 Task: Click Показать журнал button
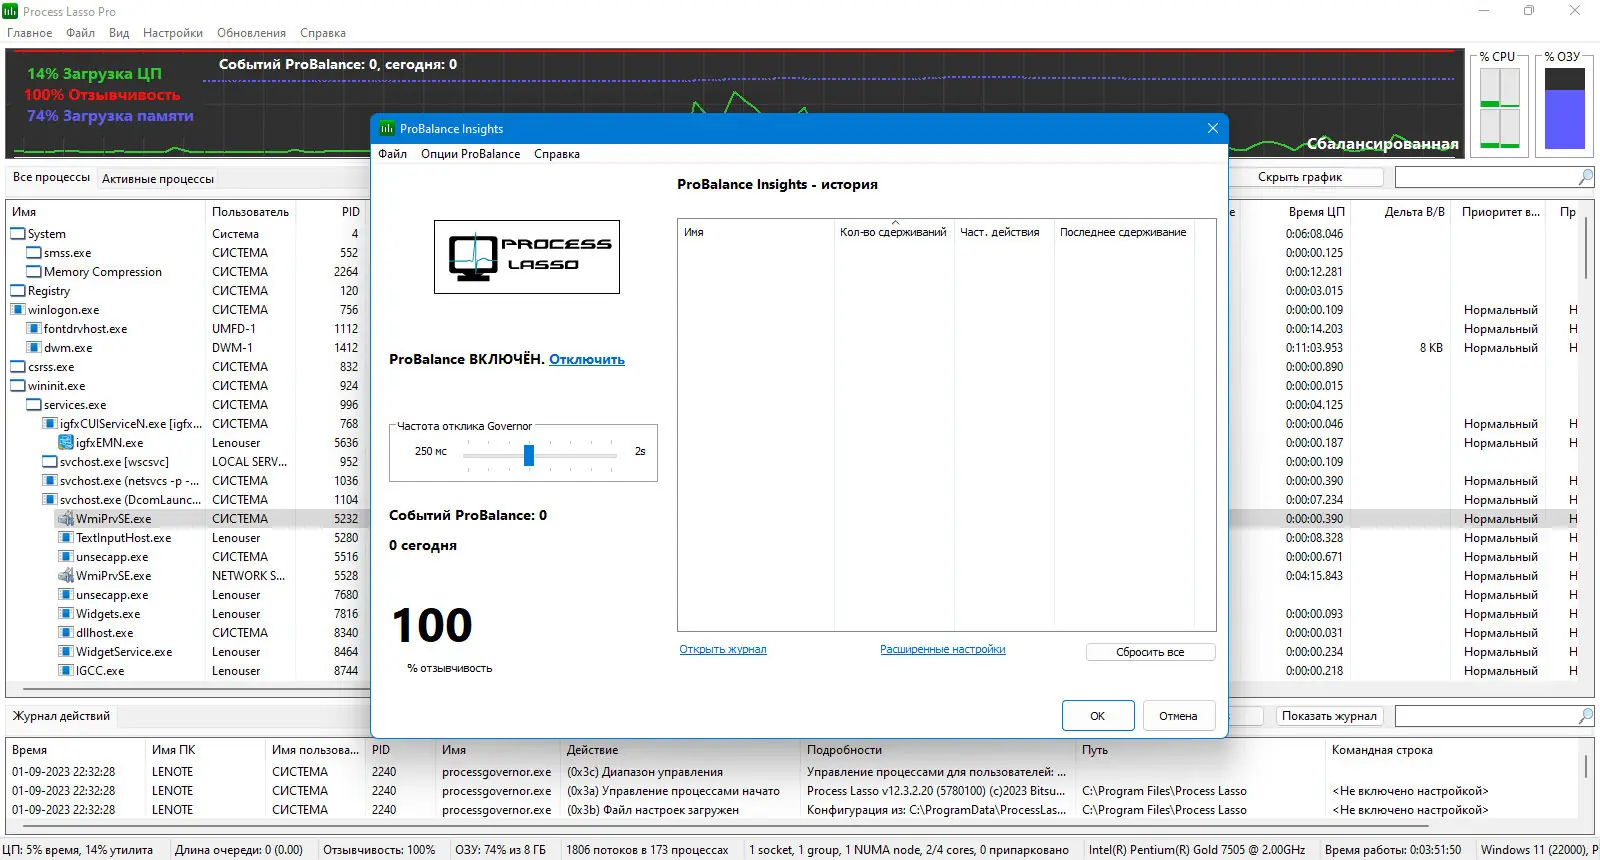[x=1329, y=716]
